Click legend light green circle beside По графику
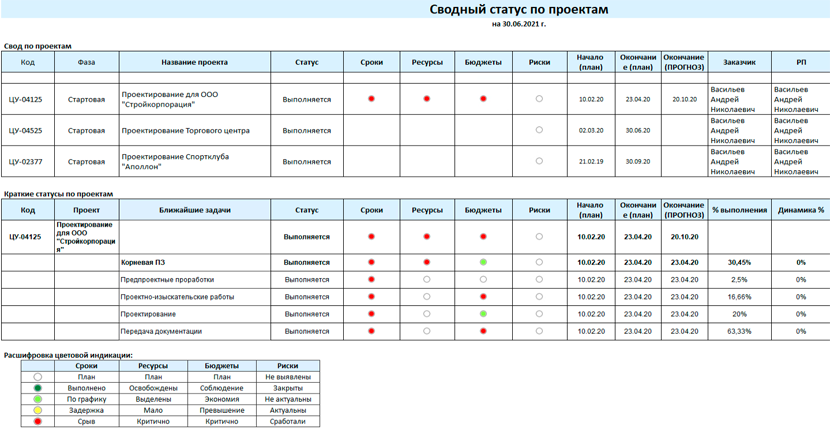 tap(38, 399)
